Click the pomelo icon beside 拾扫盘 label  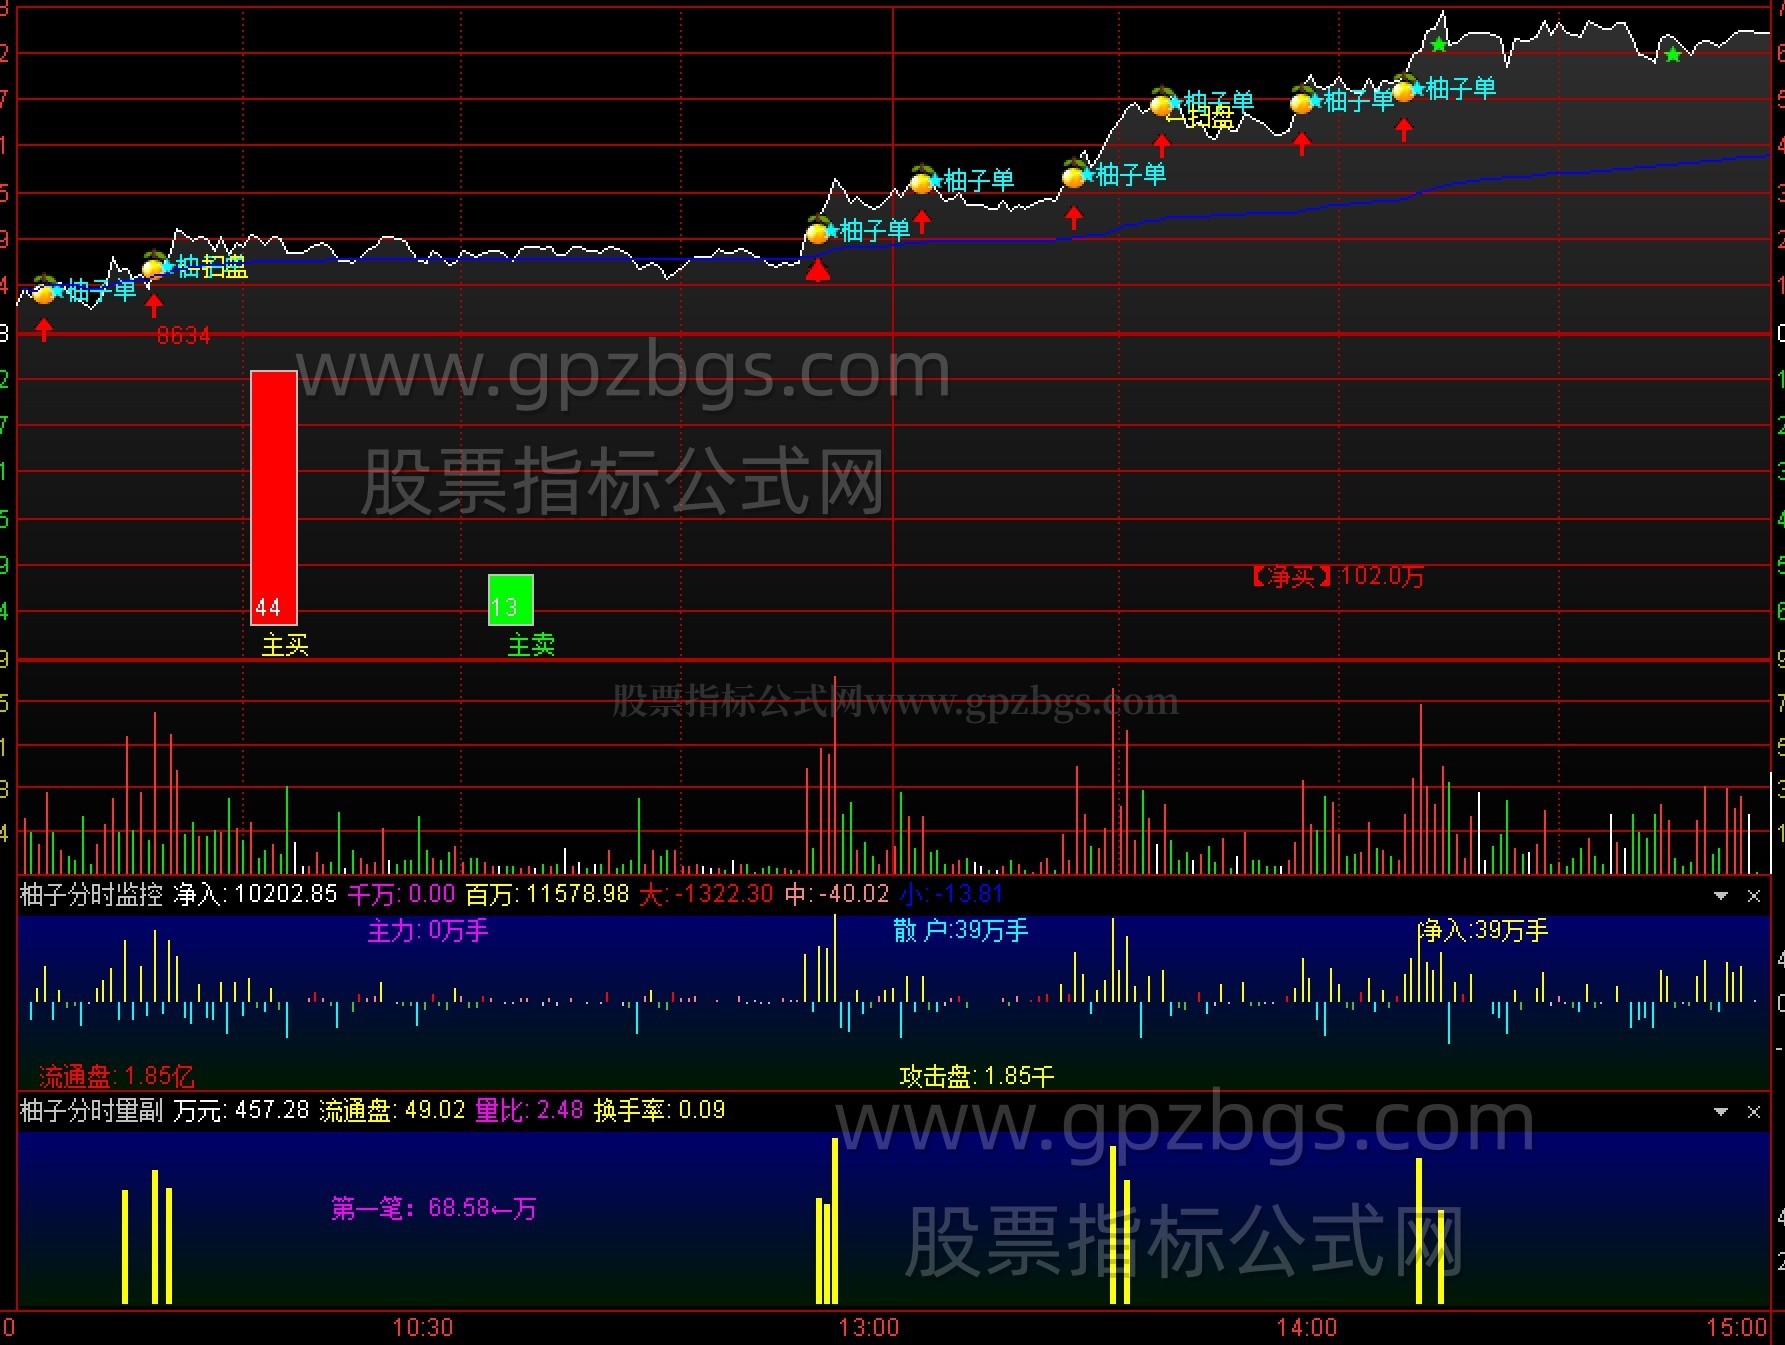(x=154, y=266)
